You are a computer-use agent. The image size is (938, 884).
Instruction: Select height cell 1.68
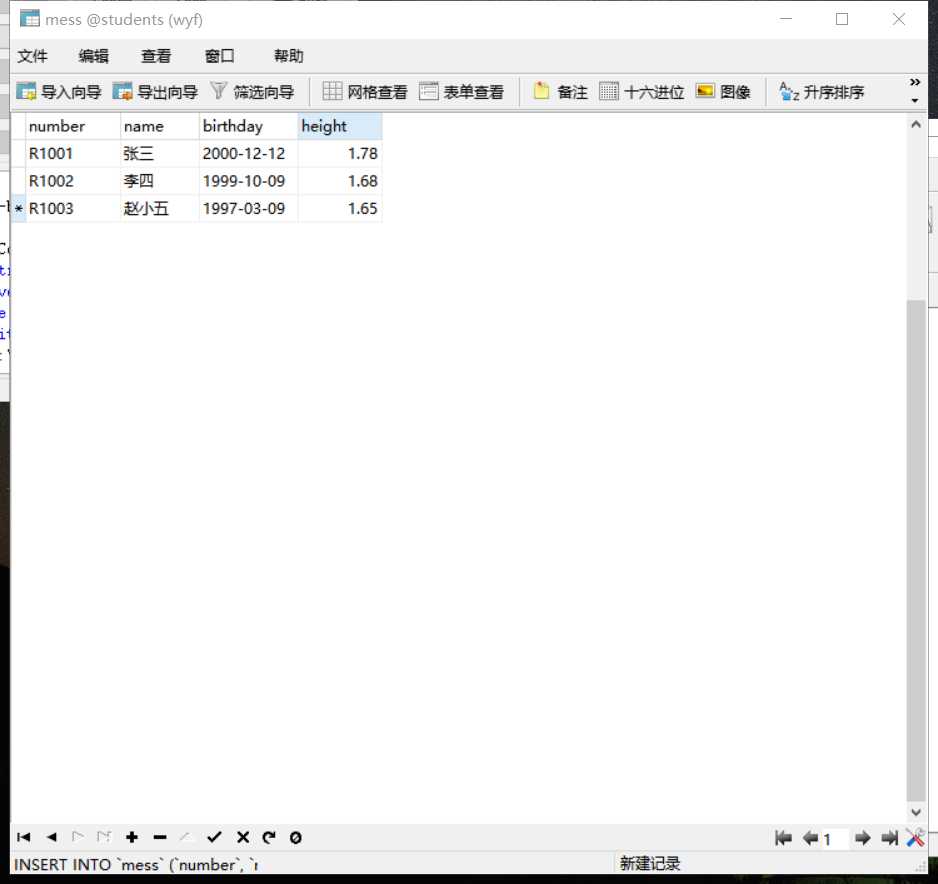pyautogui.click(x=340, y=181)
